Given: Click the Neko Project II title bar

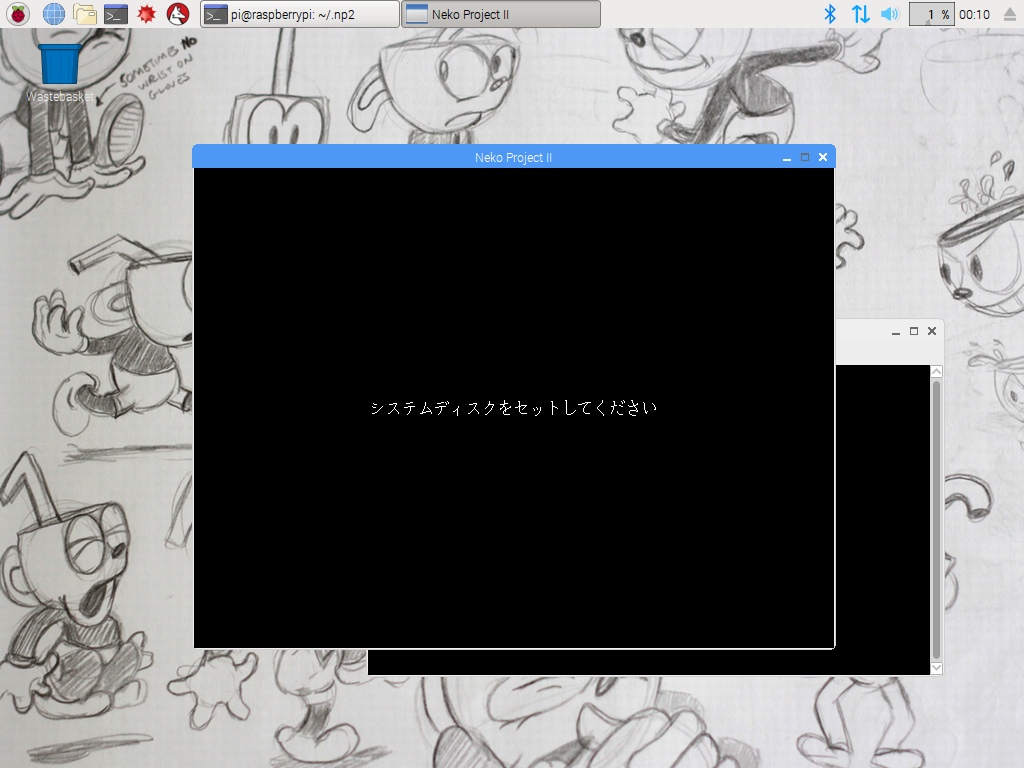Looking at the screenshot, I should [513, 157].
